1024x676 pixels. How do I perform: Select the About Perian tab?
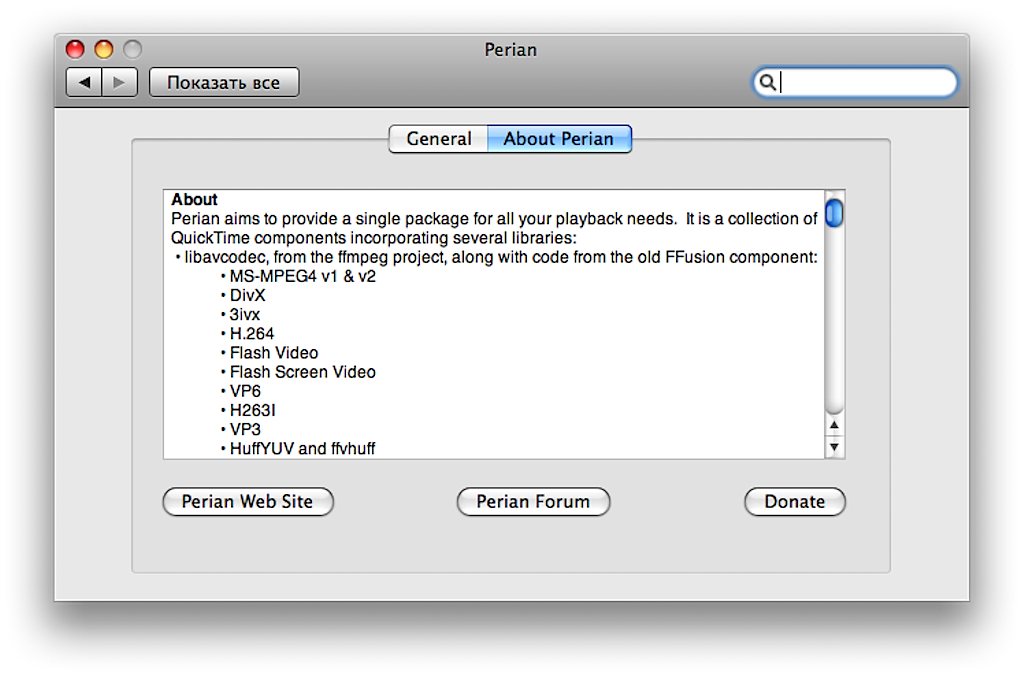click(x=558, y=139)
